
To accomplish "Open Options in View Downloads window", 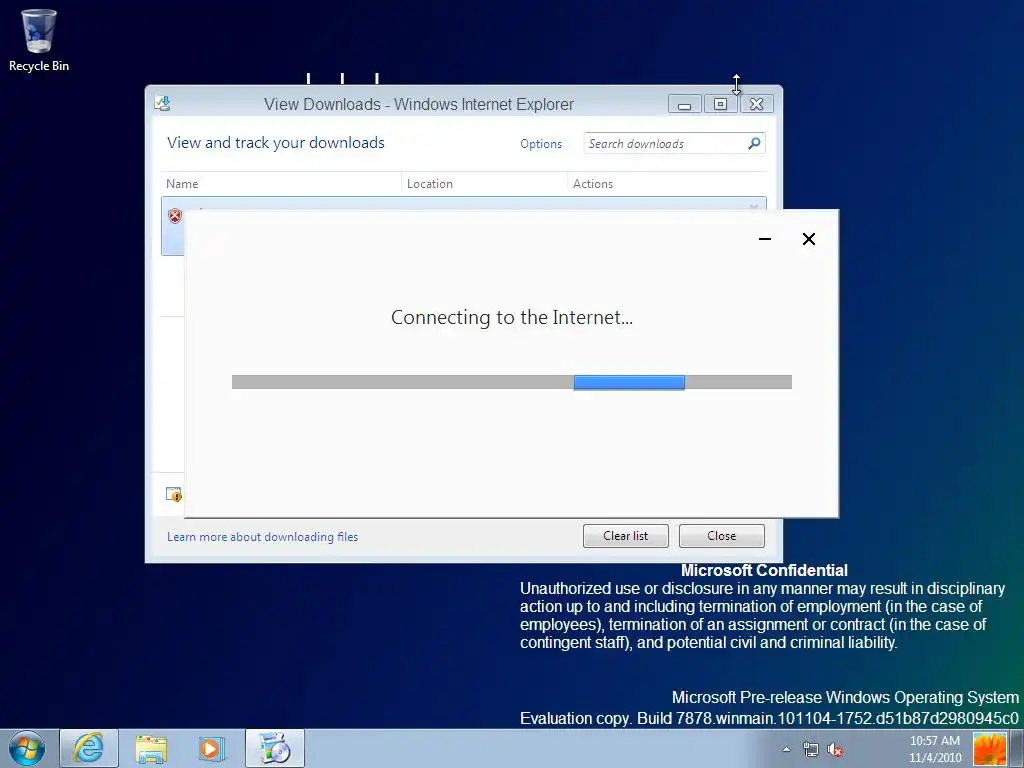I will pyautogui.click(x=541, y=144).
